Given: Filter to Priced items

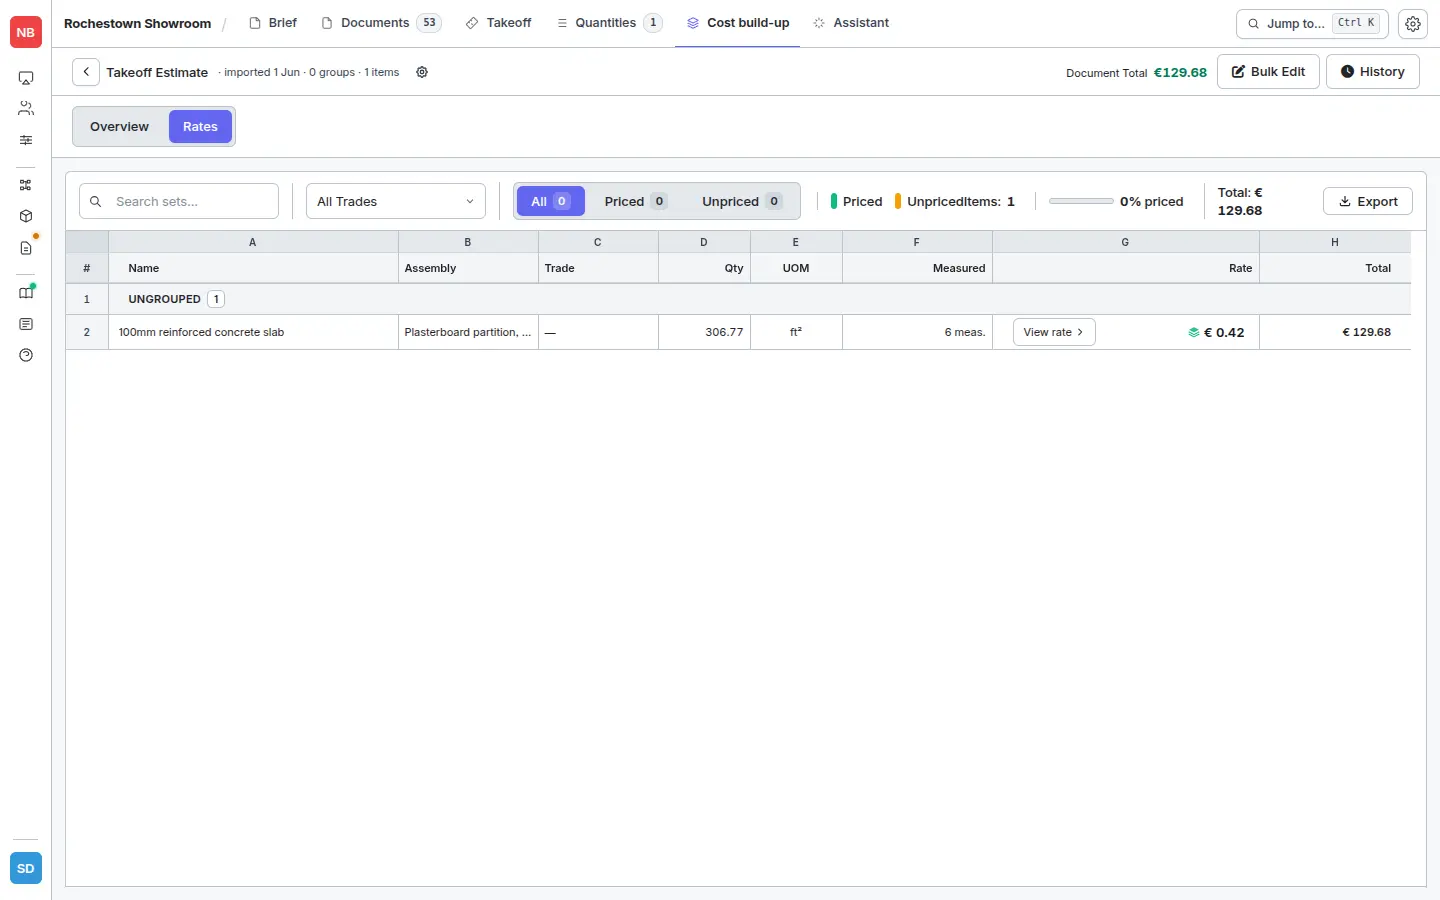Looking at the screenshot, I should (x=635, y=201).
